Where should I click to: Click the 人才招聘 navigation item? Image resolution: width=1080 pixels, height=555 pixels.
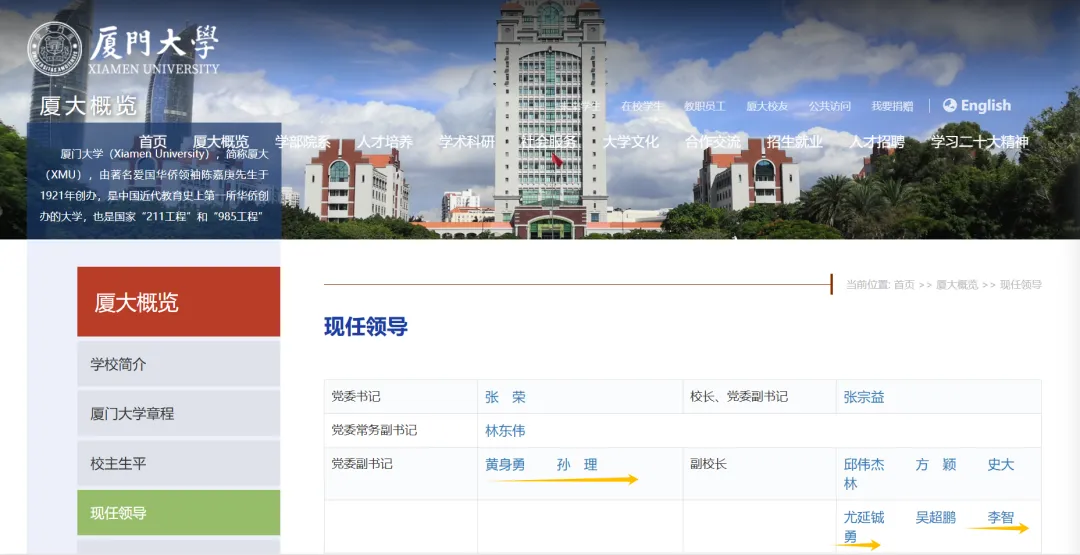pyautogui.click(x=877, y=142)
